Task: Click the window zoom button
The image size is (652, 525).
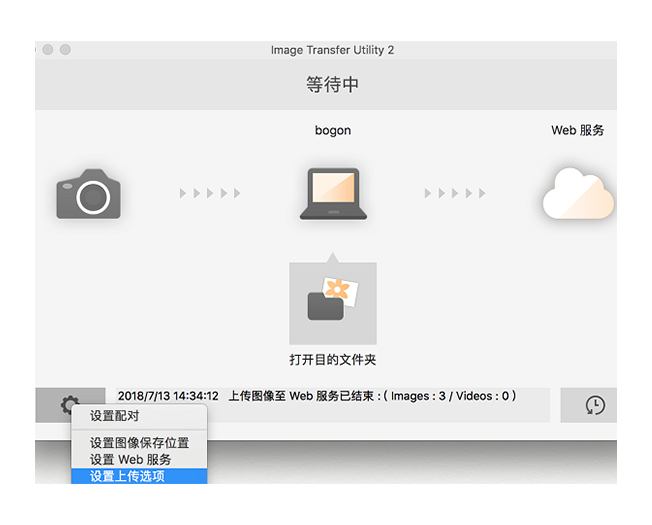Action: [65, 49]
